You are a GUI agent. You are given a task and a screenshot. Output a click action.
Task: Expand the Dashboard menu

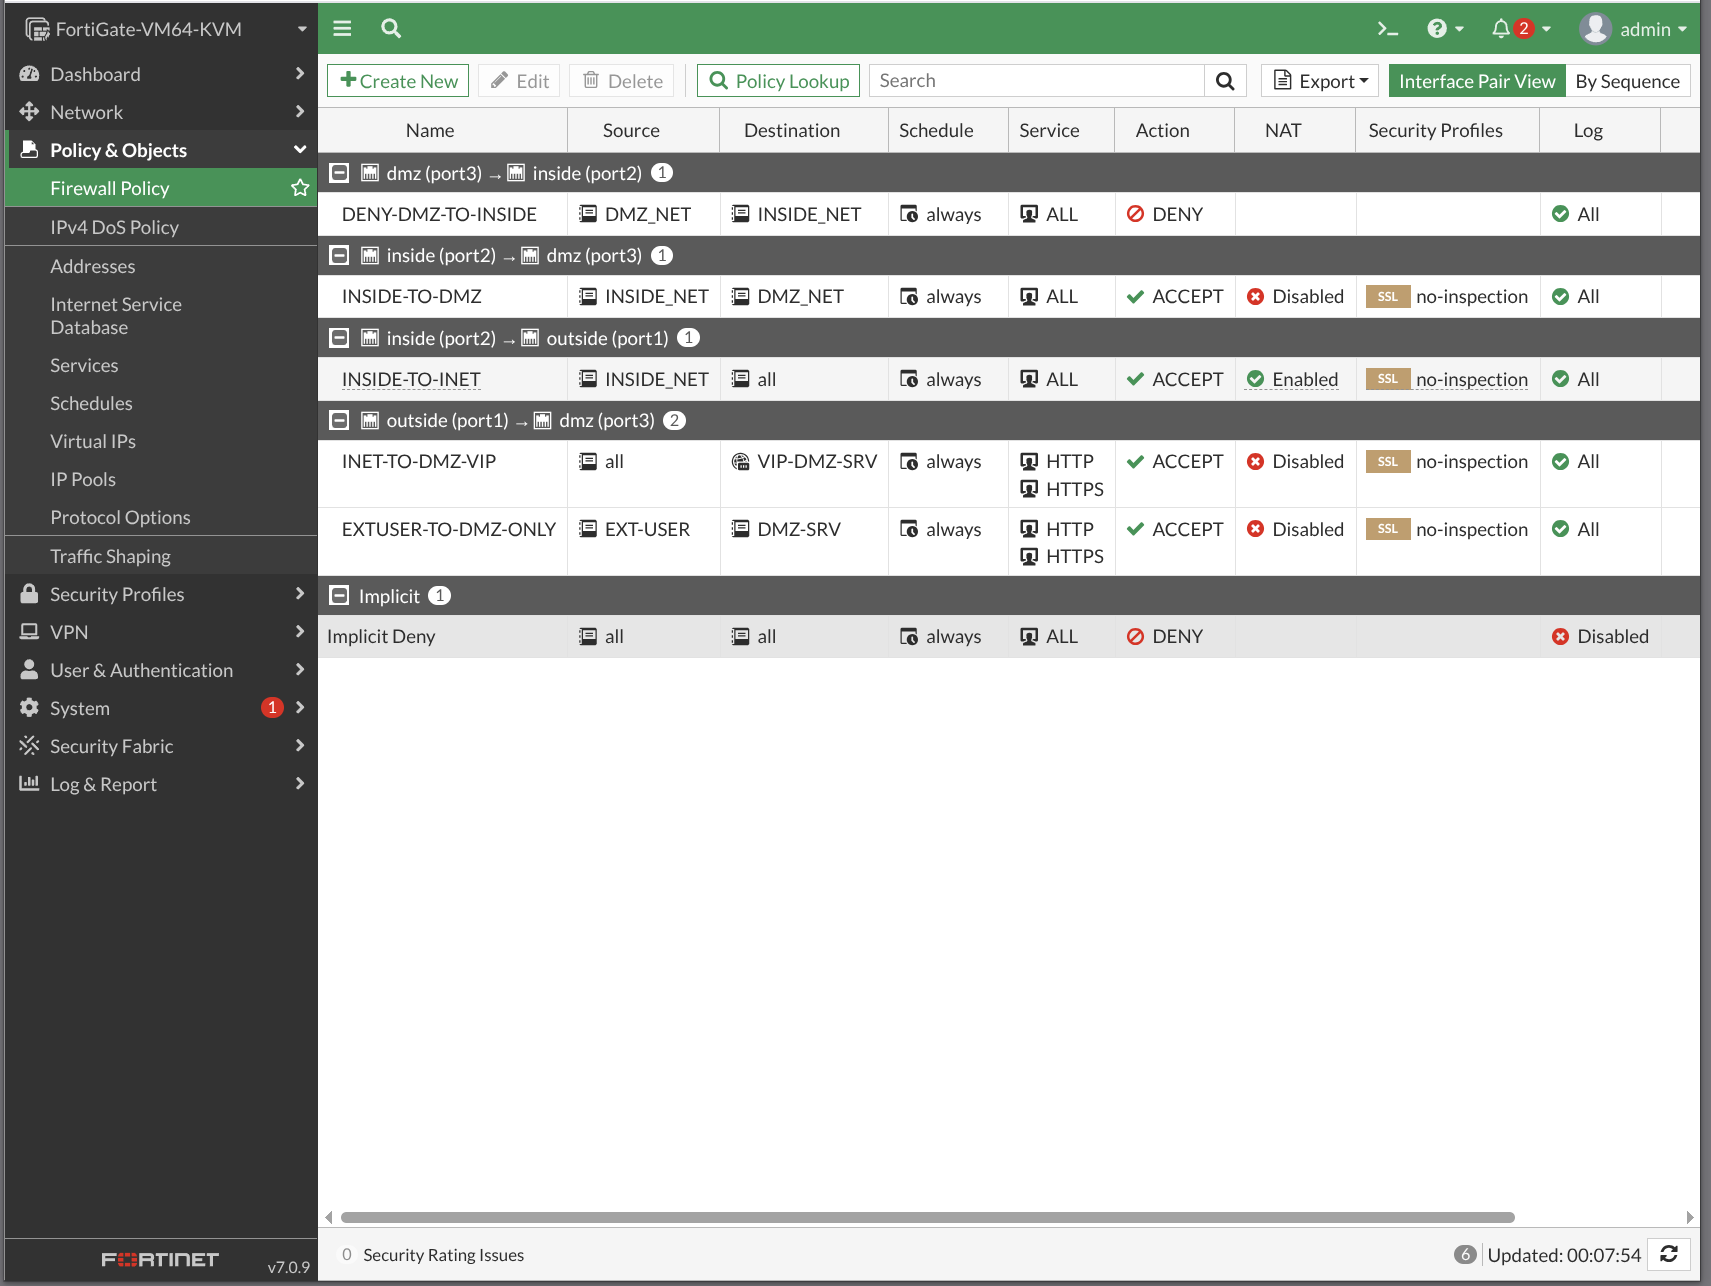(161, 74)
